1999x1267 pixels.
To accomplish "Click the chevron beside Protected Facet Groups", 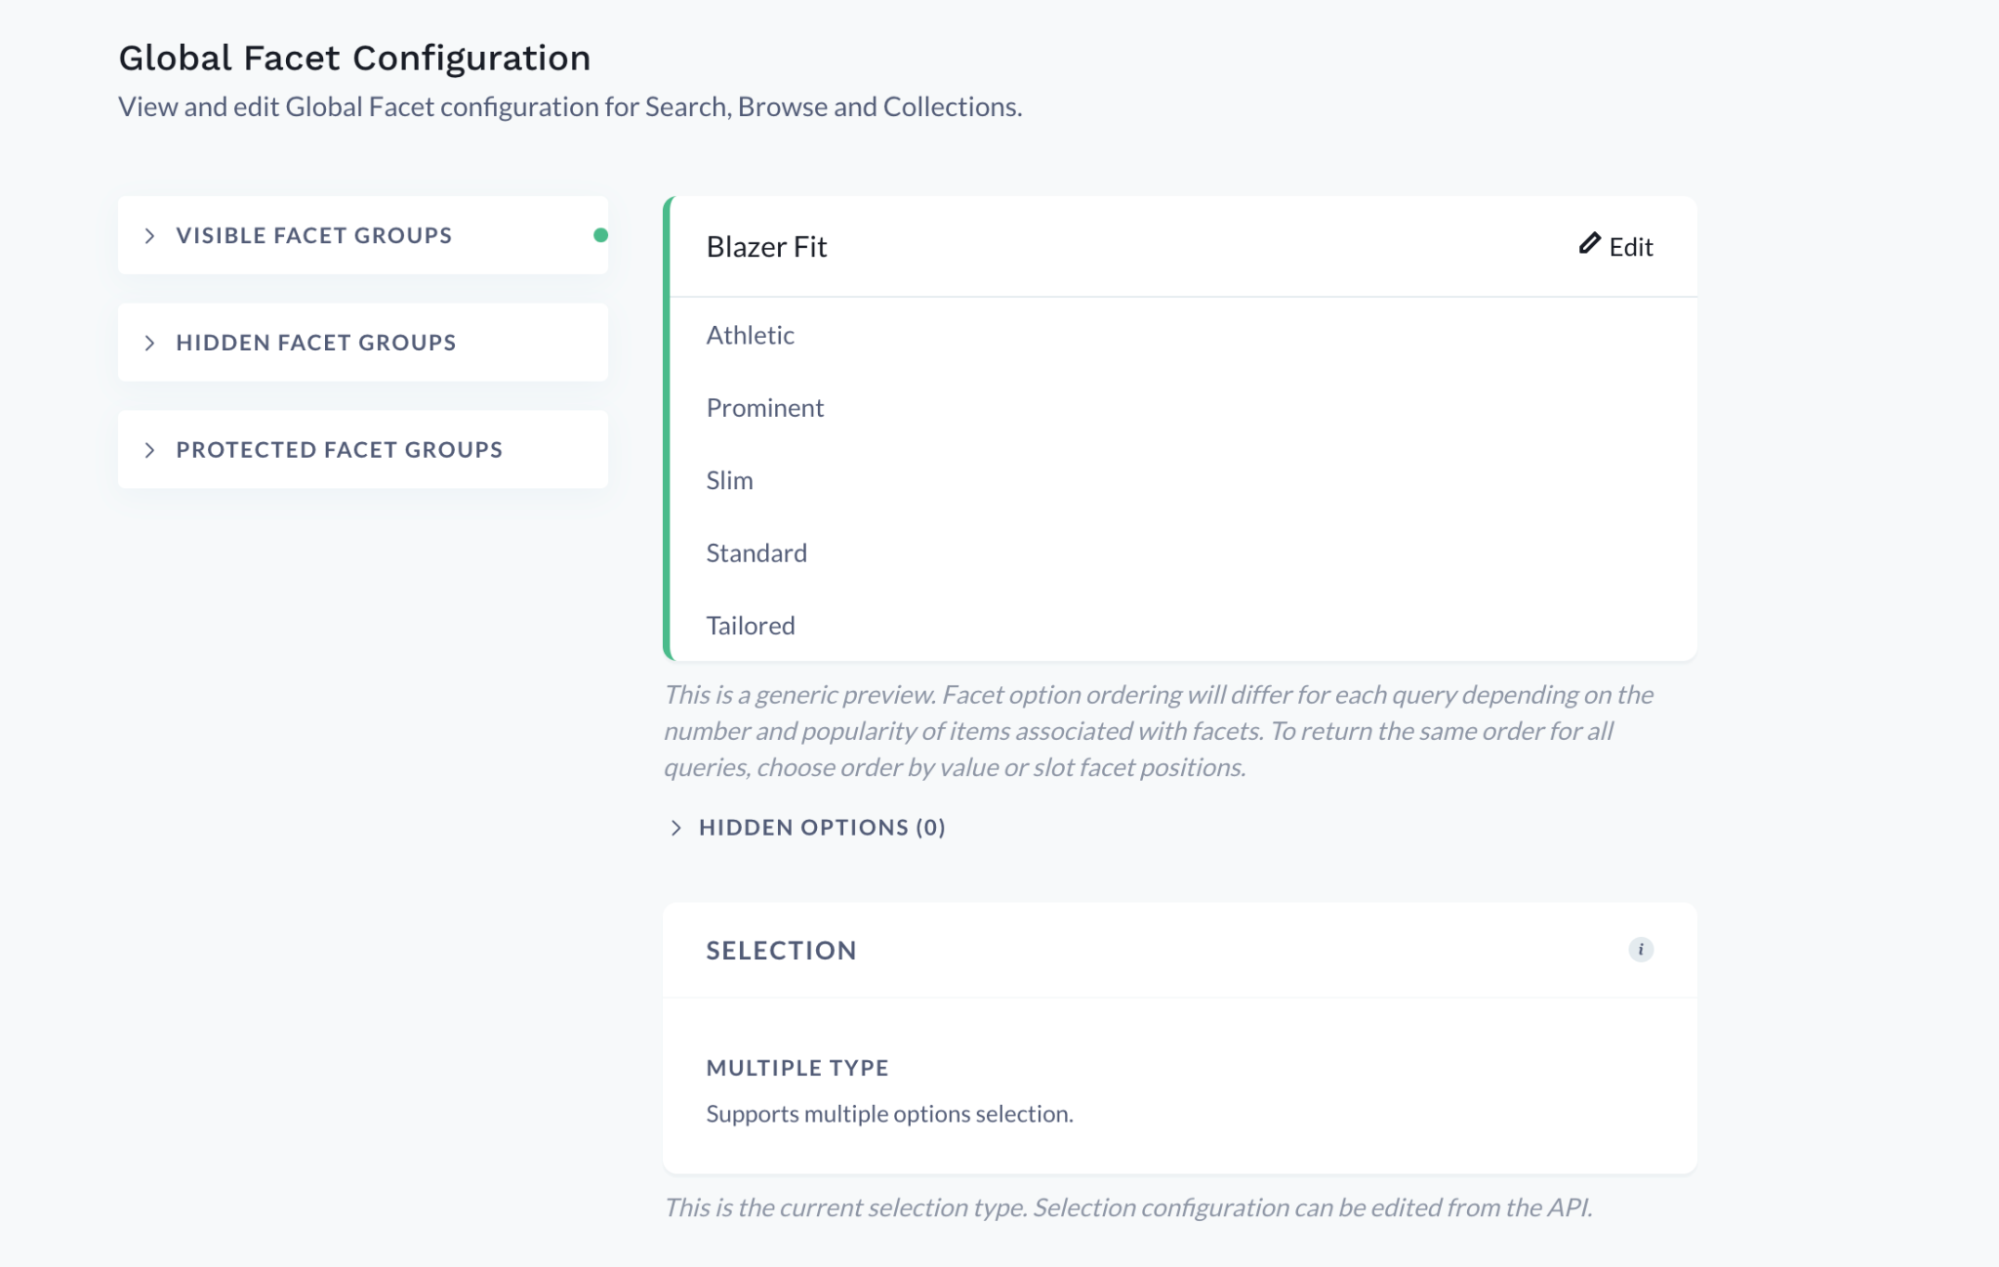I will (150, 449).
